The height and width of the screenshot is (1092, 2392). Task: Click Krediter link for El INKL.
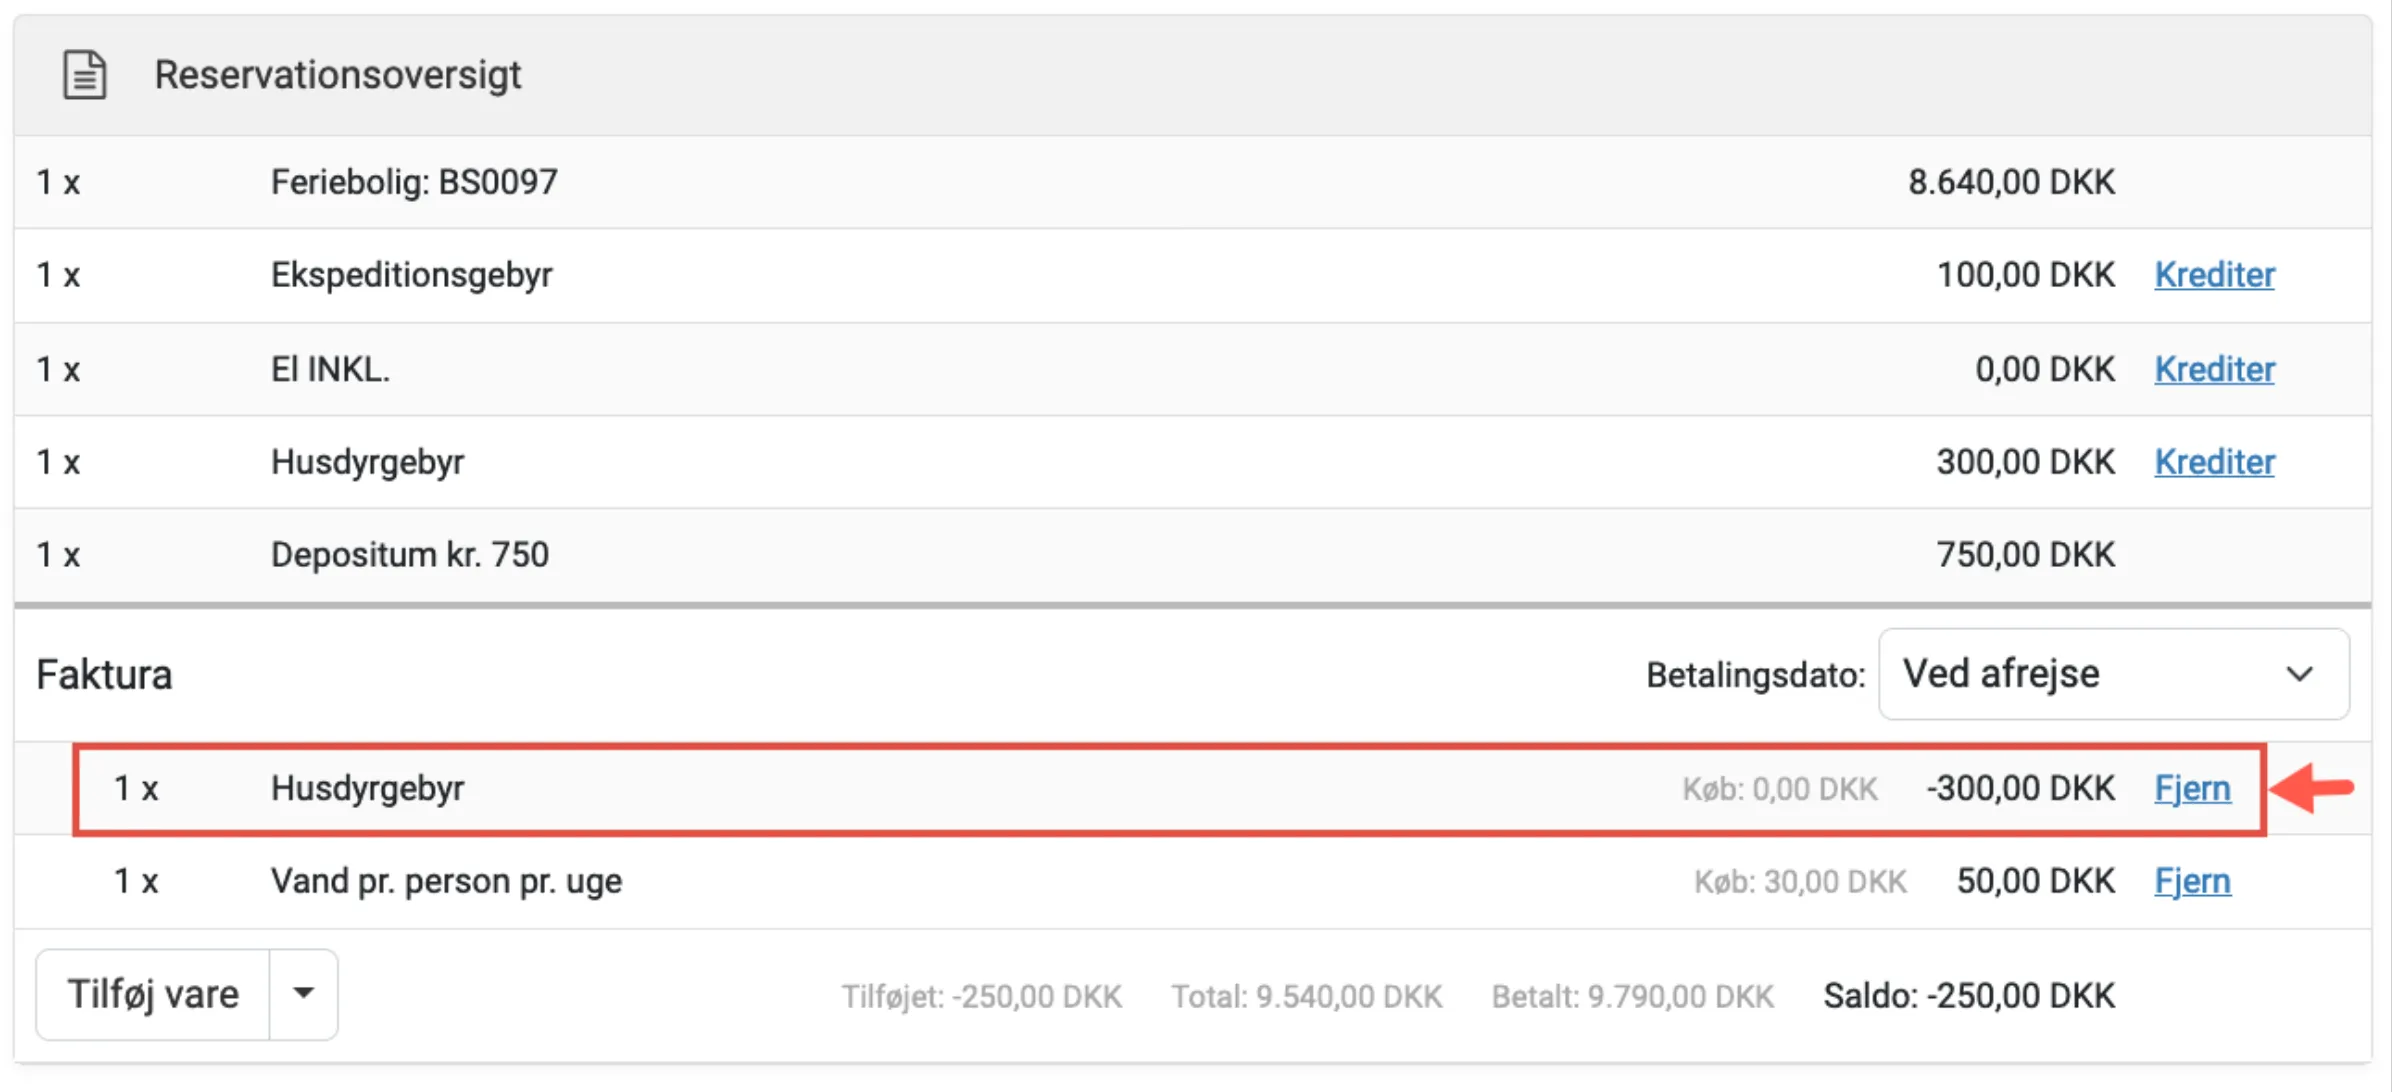pos(2214,369)
